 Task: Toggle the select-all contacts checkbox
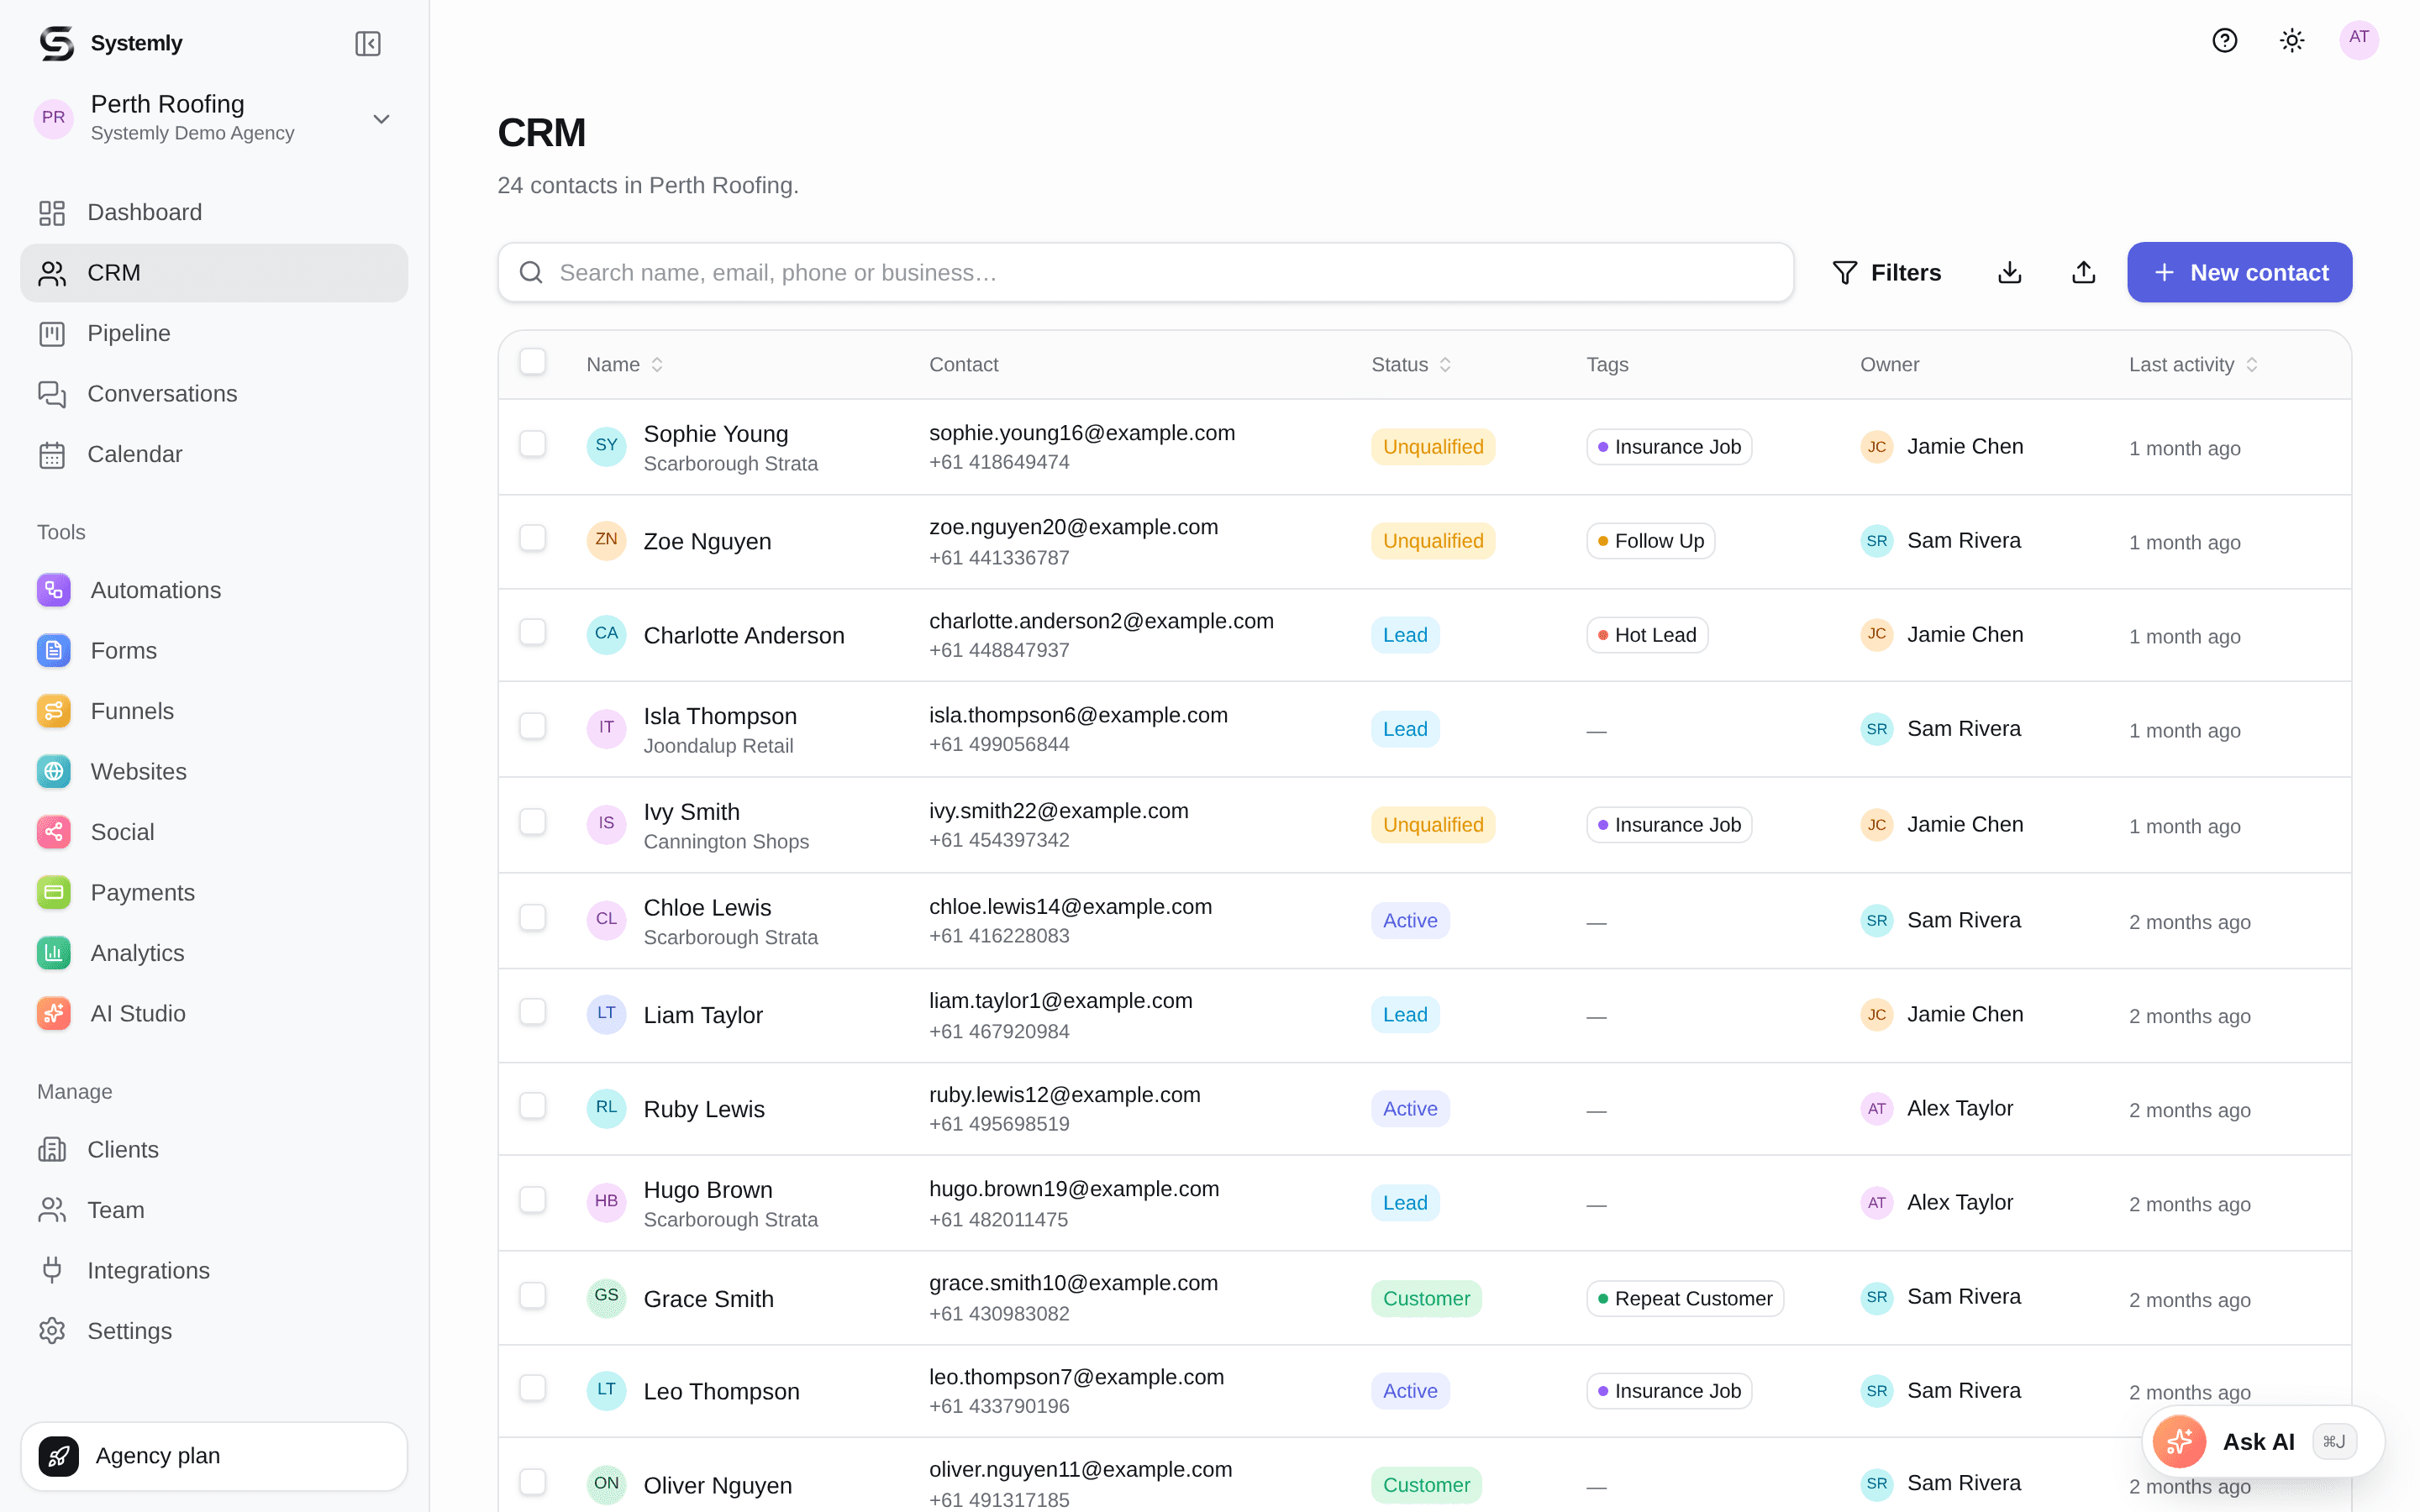tap(533, 362)
